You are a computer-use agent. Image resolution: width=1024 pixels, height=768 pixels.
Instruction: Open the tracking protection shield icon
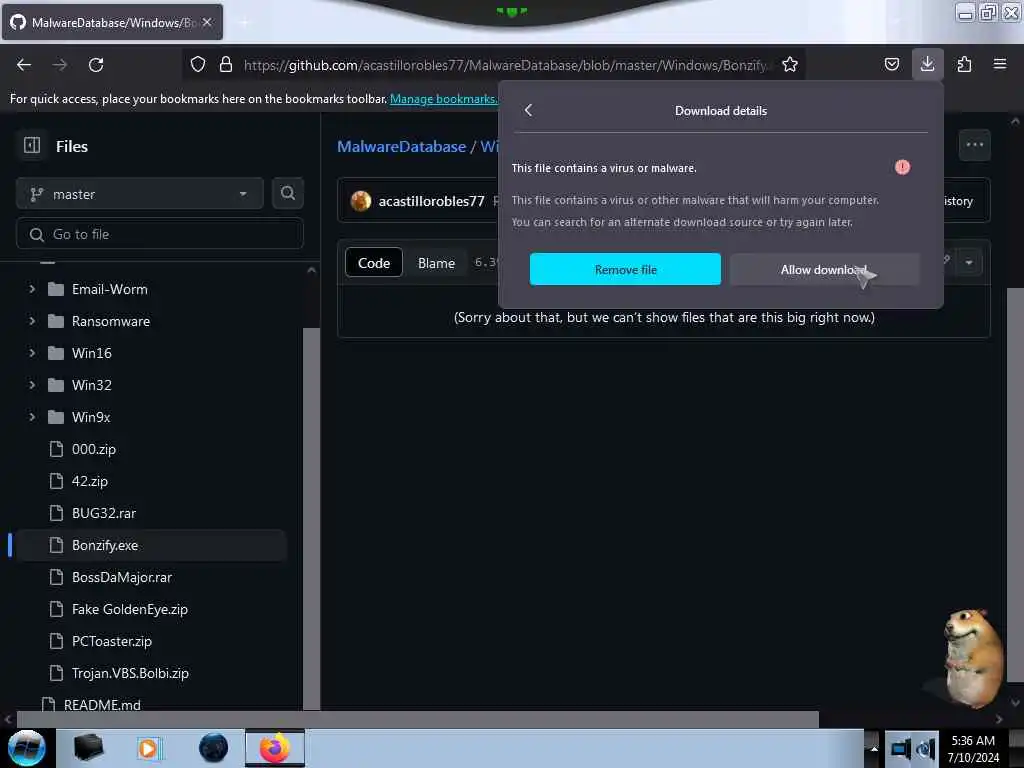pyautogui.click(x=198, y=64)
